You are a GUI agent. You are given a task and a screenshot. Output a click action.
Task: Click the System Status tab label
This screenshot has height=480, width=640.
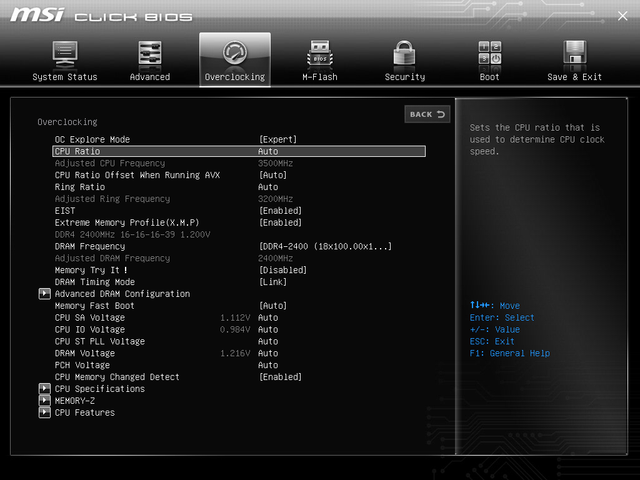point(65,77)
